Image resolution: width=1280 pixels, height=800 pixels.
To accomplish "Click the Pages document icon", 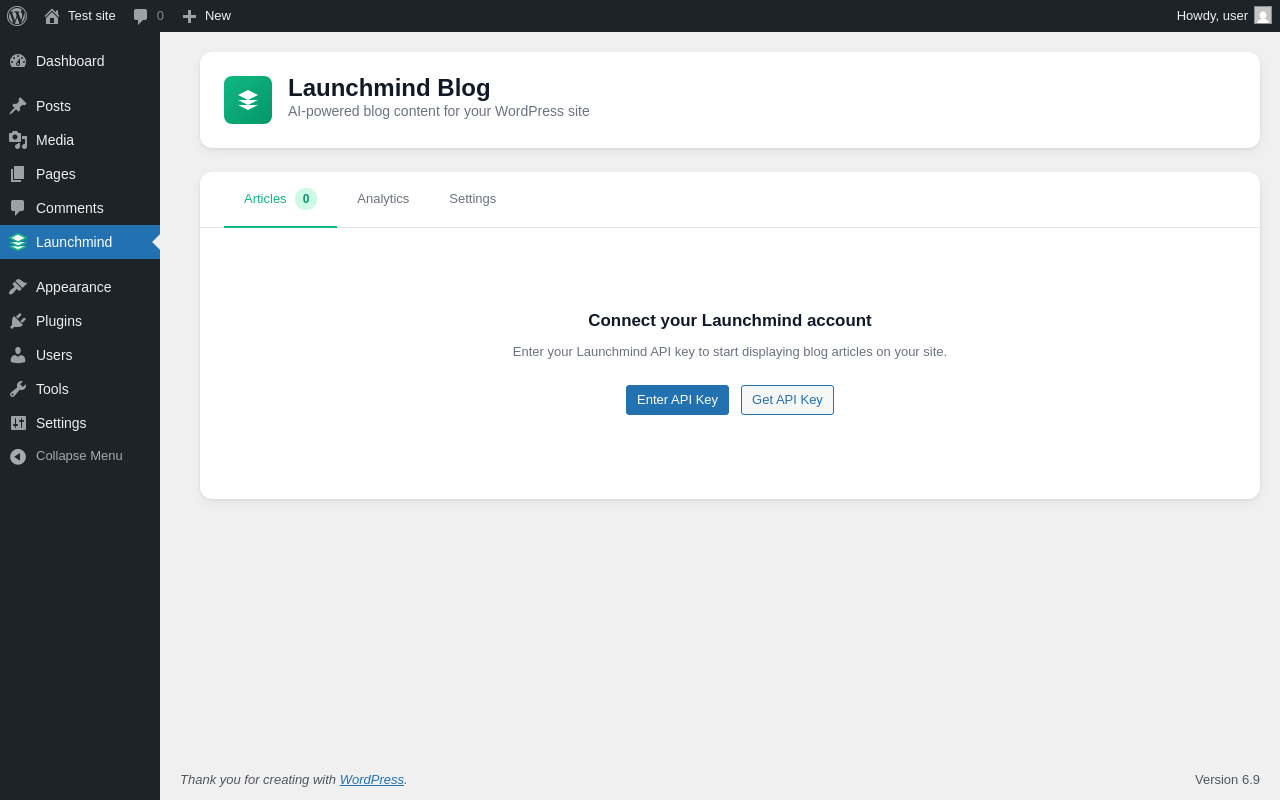I will pos(18,174).
